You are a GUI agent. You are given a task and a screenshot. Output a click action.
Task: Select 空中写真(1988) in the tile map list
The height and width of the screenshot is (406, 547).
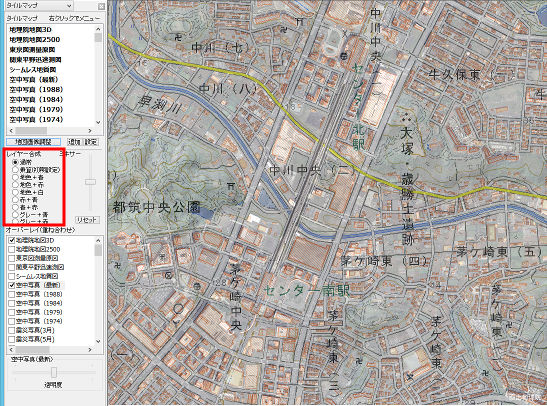pyautogui.click(x=36, y=90)
